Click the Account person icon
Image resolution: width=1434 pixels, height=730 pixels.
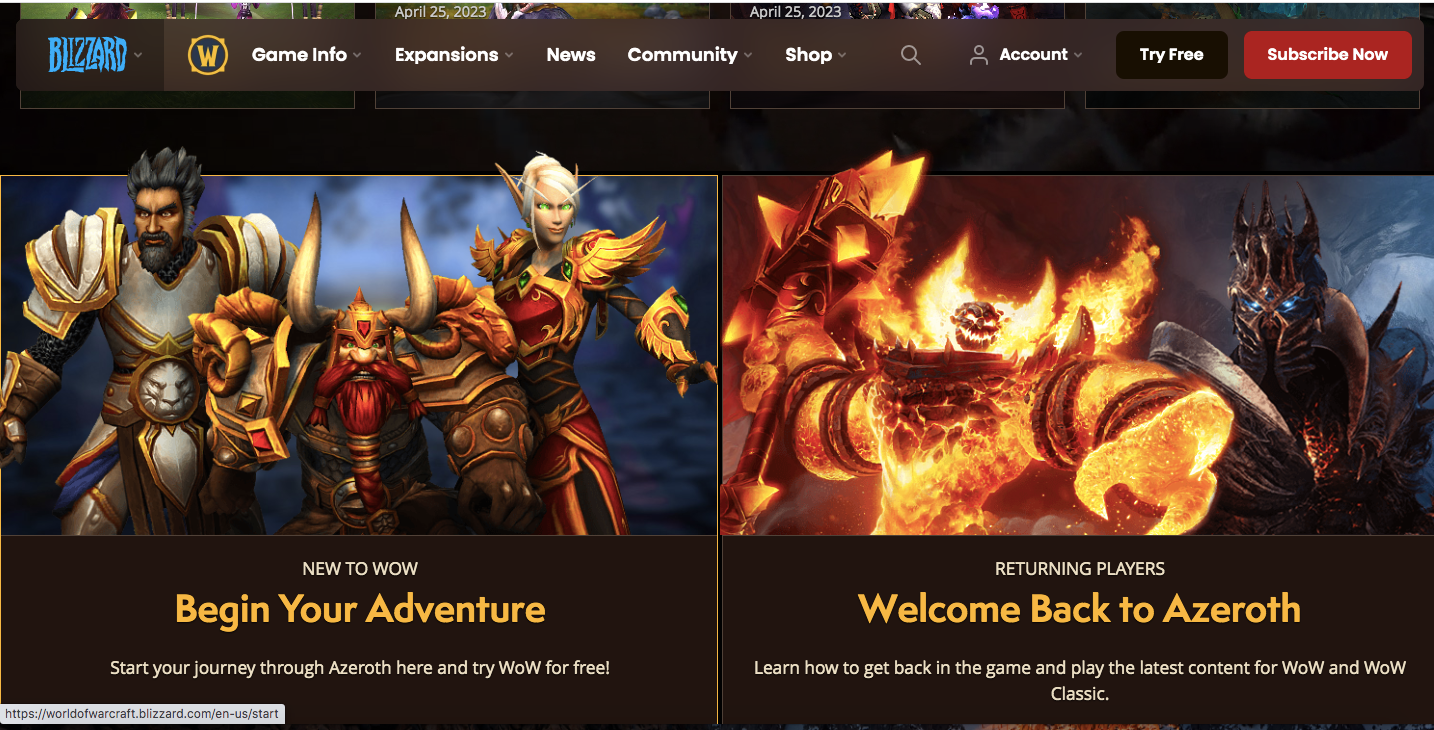point(978,55)
